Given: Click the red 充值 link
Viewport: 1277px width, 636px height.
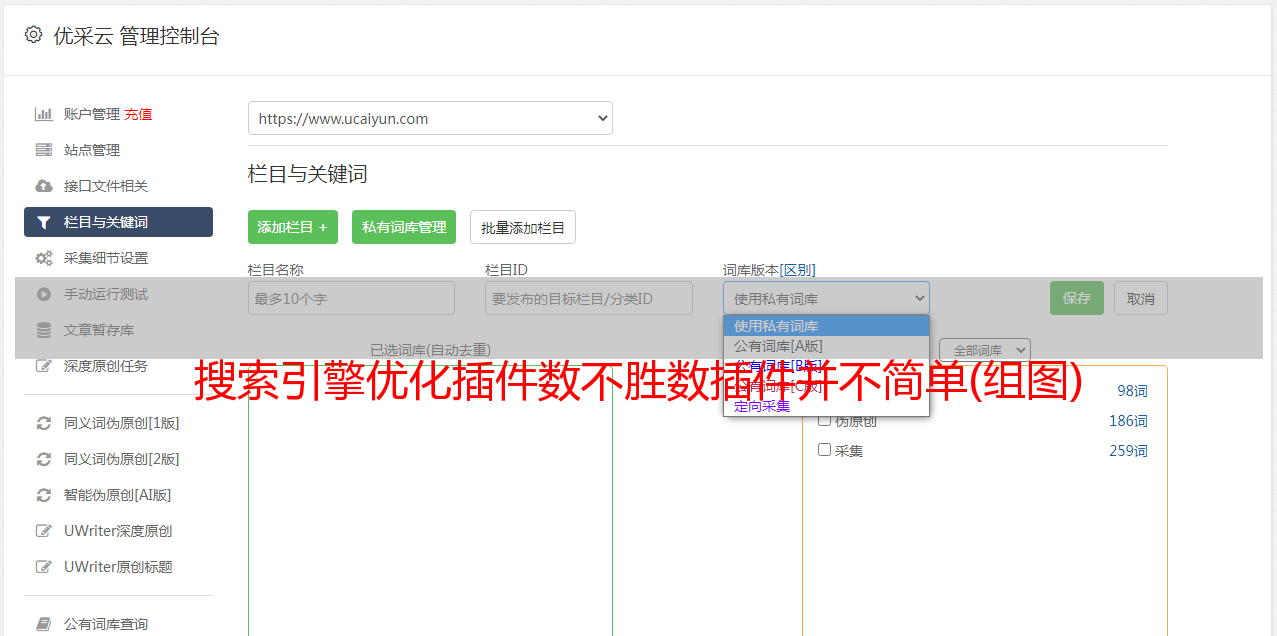Looking at the screenshot, I should tap(138, 114).
